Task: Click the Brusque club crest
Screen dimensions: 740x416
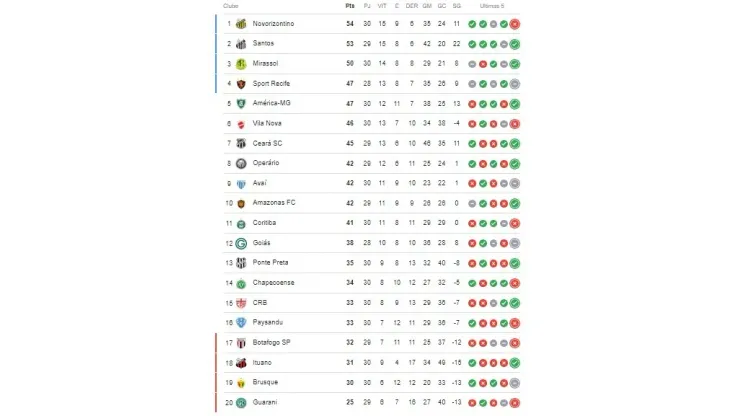Action: point(241,382)
